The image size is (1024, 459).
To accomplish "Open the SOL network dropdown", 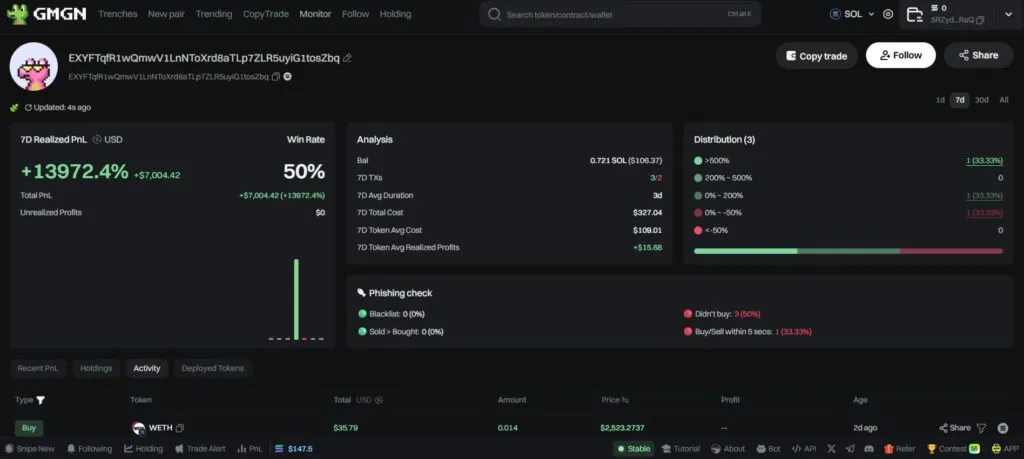I will pos(852,15).
